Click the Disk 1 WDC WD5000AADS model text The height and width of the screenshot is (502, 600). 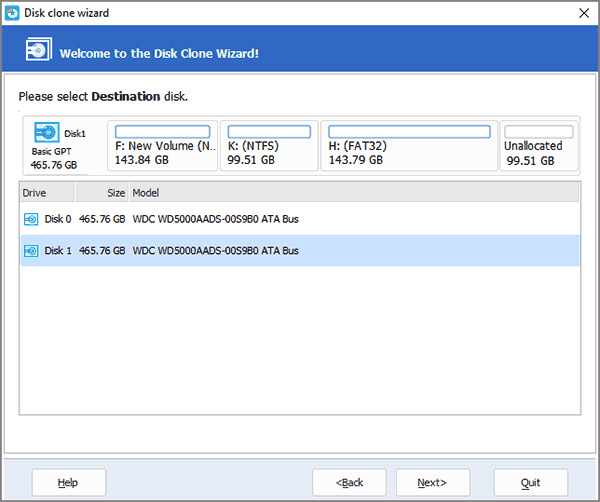click(x=215, y=251)
